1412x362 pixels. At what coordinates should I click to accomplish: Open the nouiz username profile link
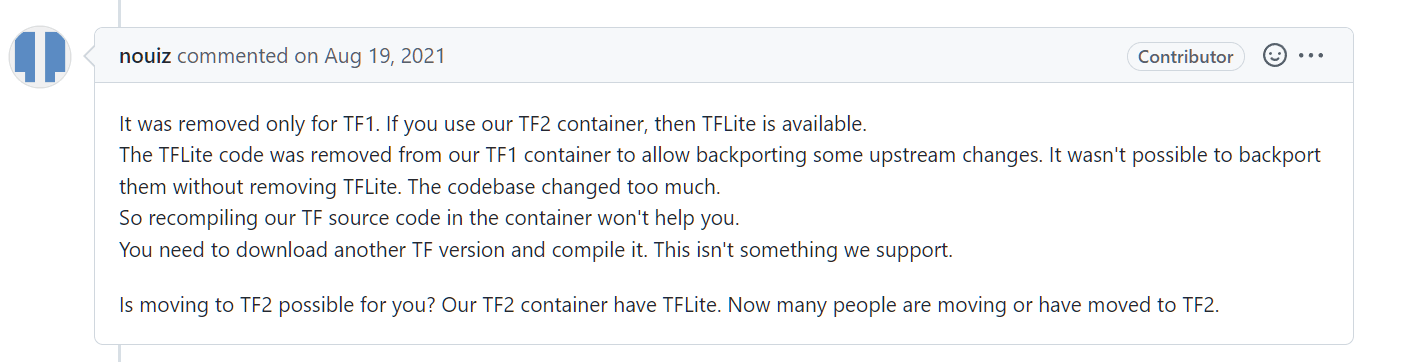(145, 57)
